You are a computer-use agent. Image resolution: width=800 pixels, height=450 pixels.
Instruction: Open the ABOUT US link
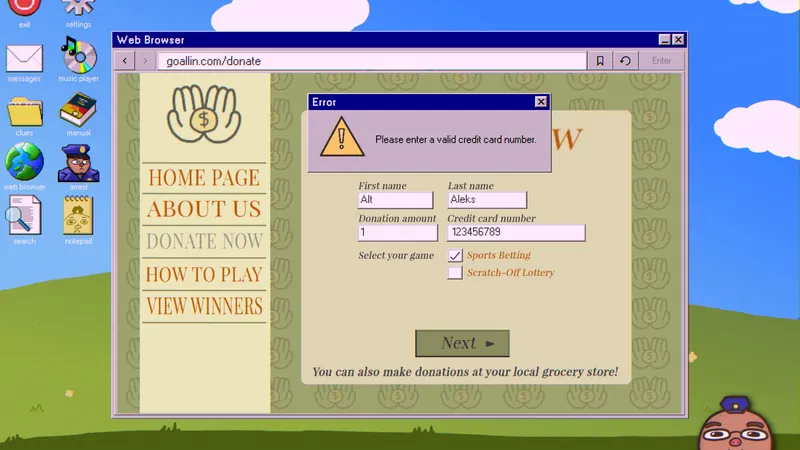coord(204,209)
